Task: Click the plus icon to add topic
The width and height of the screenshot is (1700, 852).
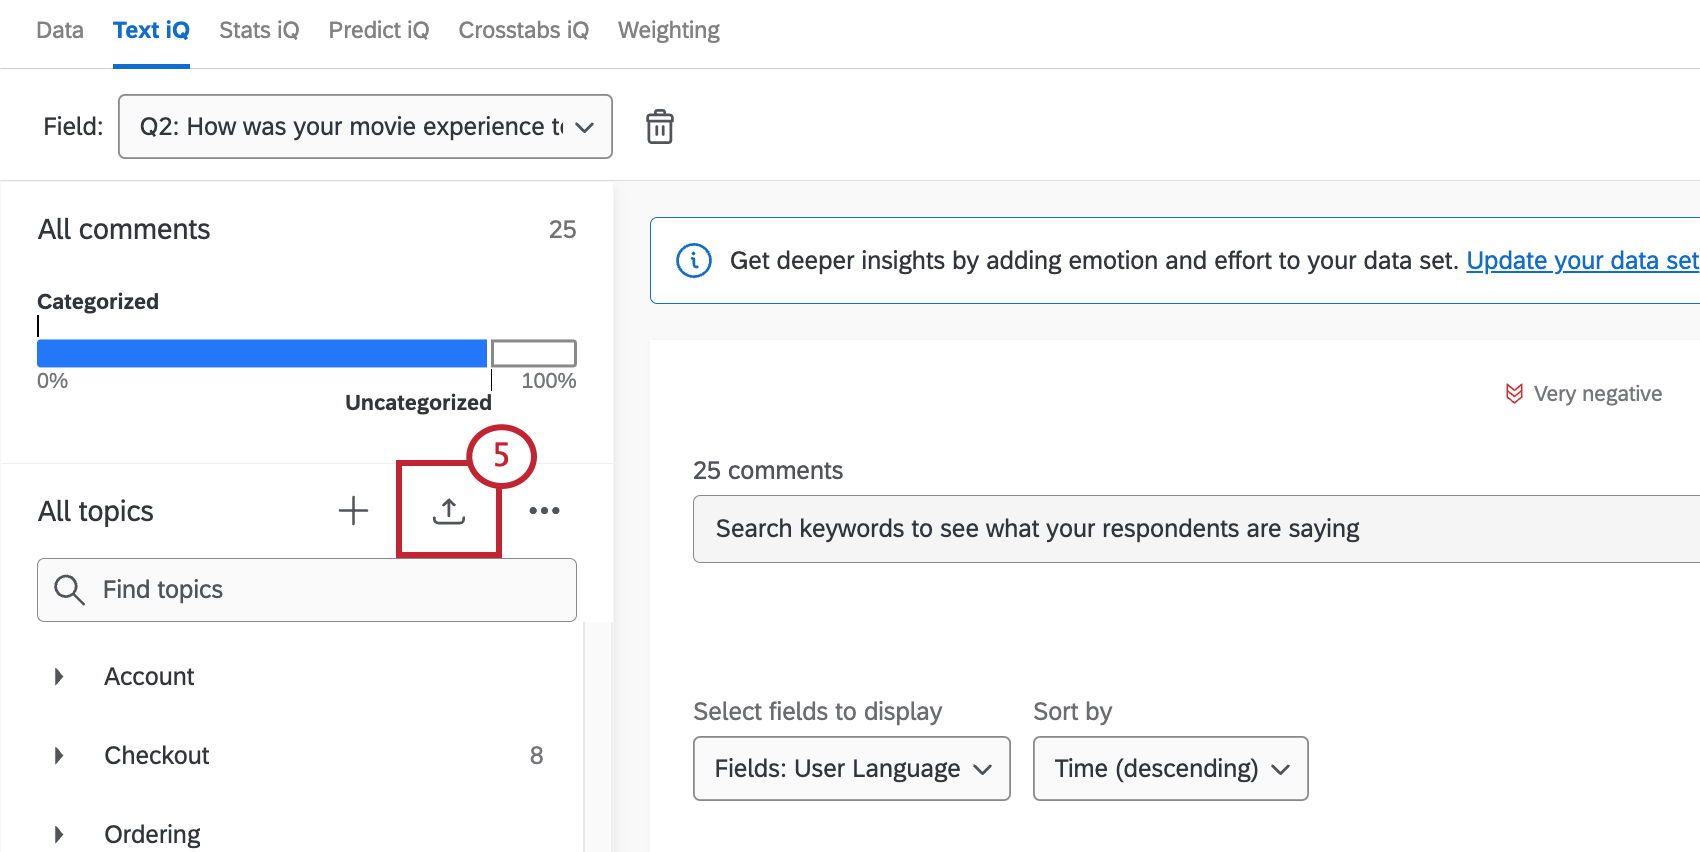Action: point(353,511)
